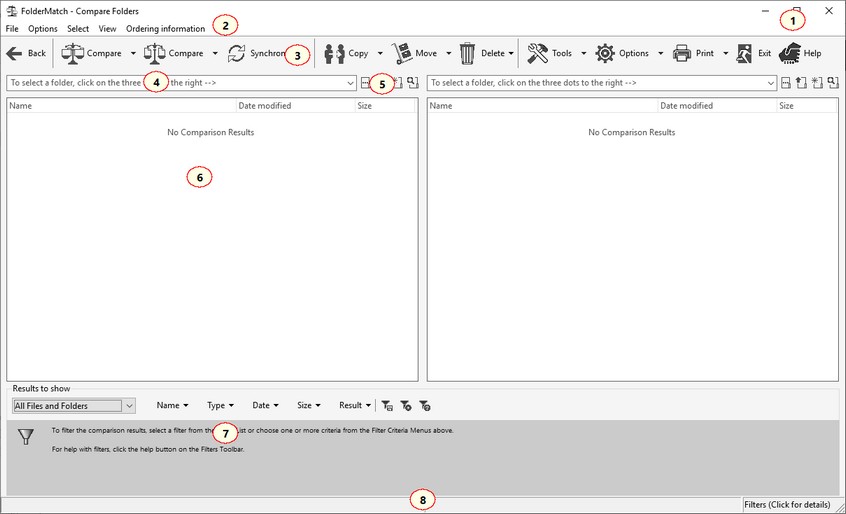
Task: Click the starred new-folder icon of right pane
Action: pyautogui.click(x=817, y=83)
